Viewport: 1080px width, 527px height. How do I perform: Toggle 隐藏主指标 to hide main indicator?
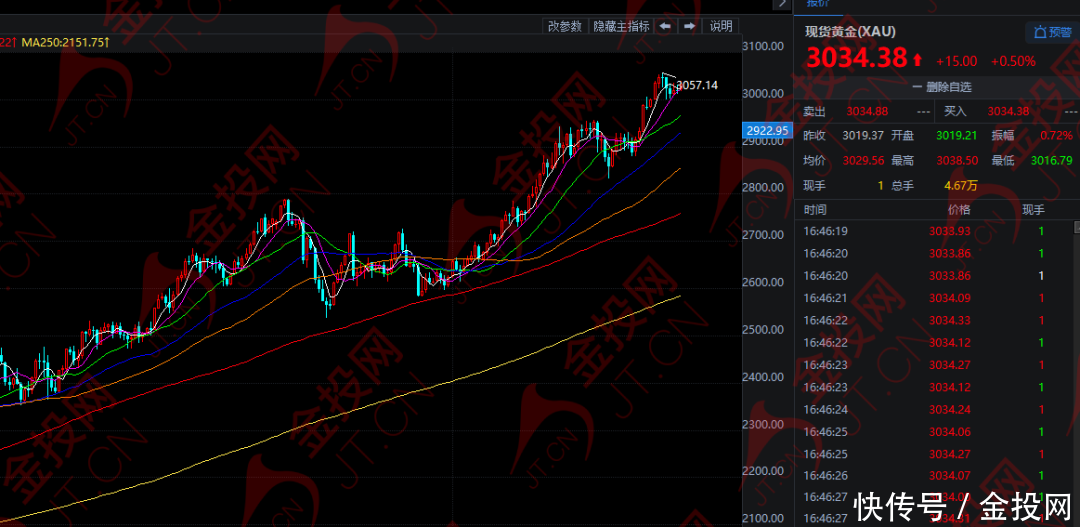coord(621,26)
